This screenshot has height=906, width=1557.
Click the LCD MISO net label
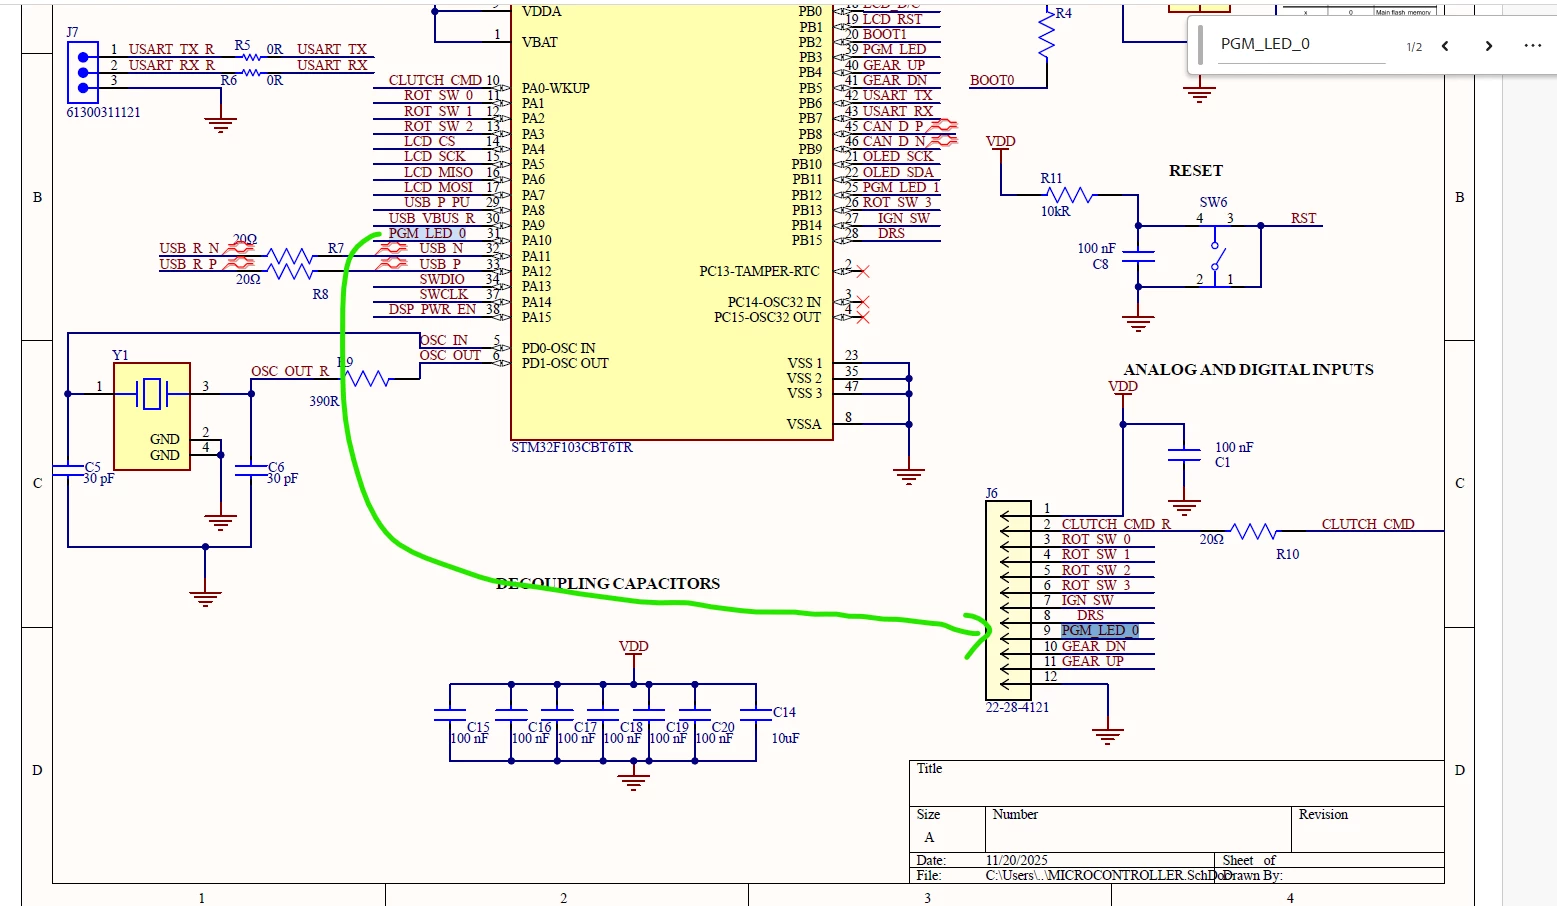[438, 173]
